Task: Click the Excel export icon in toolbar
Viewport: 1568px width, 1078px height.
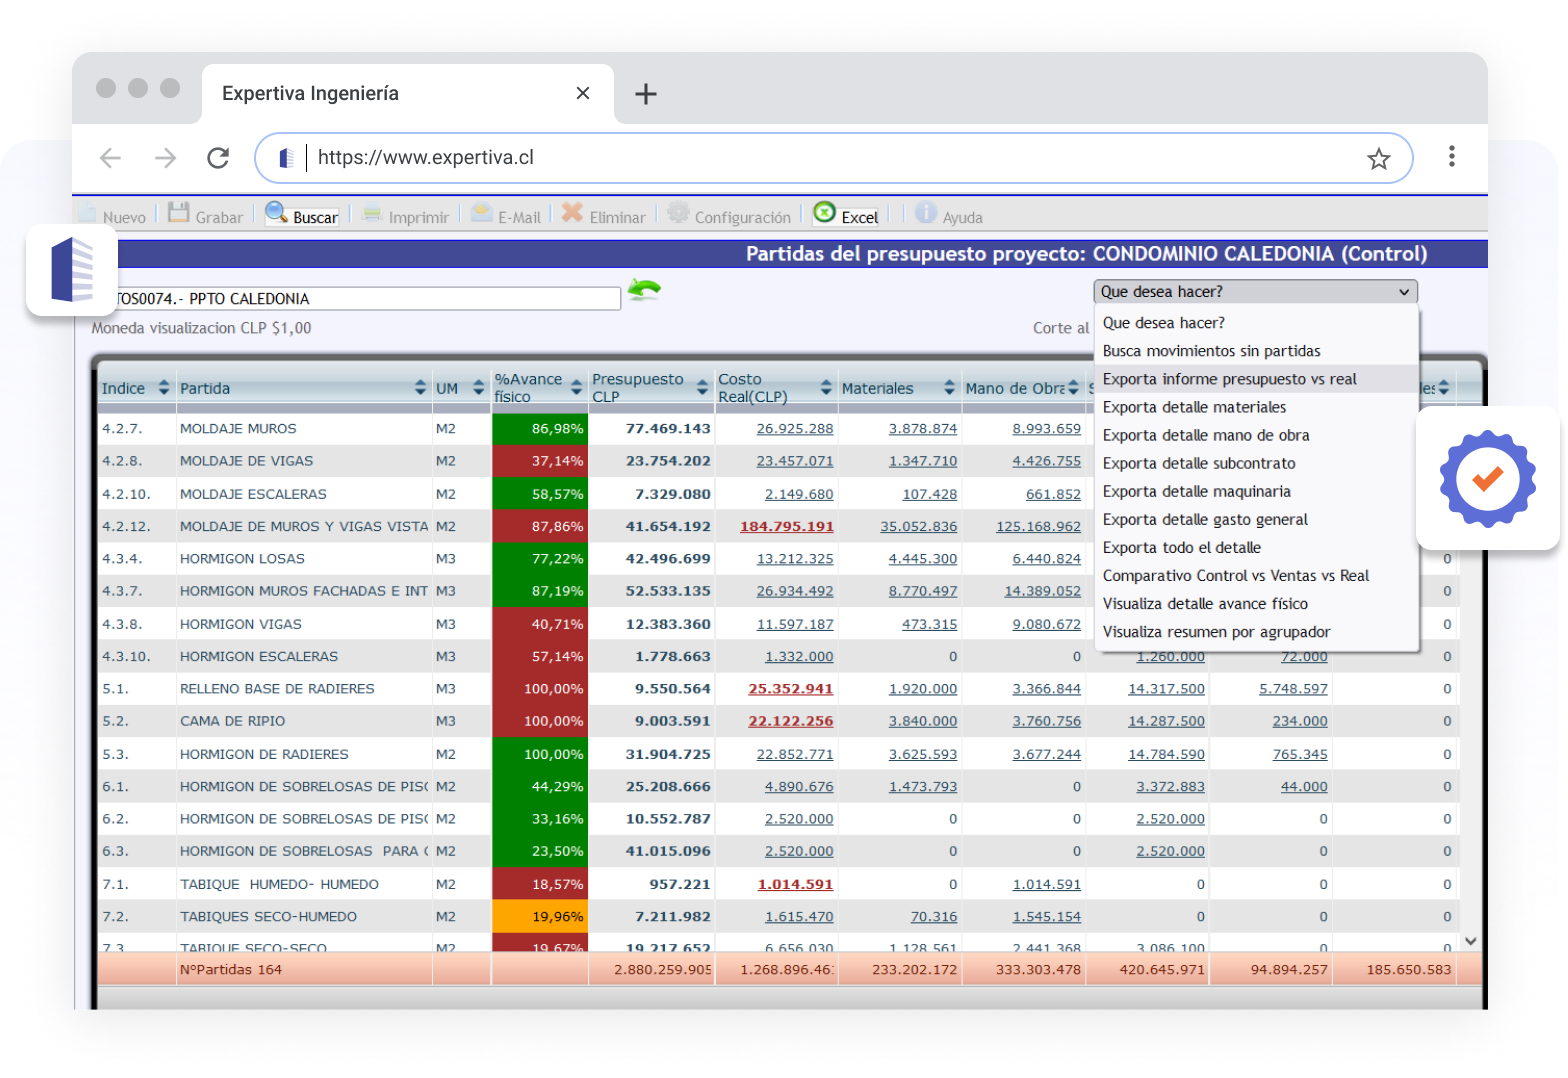Action: [825, 213]
